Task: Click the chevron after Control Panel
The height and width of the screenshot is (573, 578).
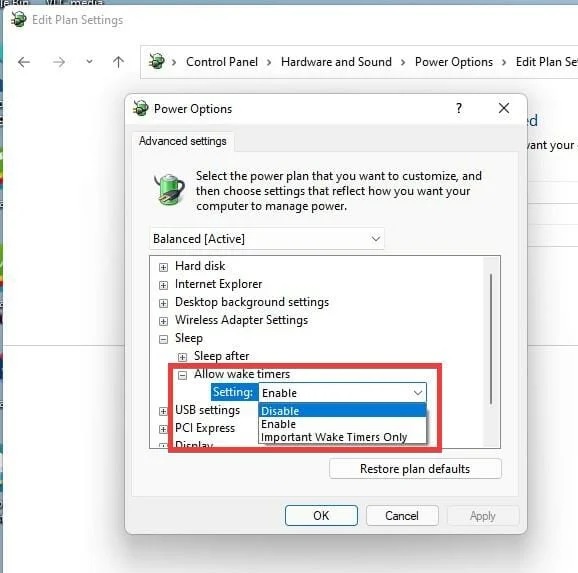Action: (269, 62)
